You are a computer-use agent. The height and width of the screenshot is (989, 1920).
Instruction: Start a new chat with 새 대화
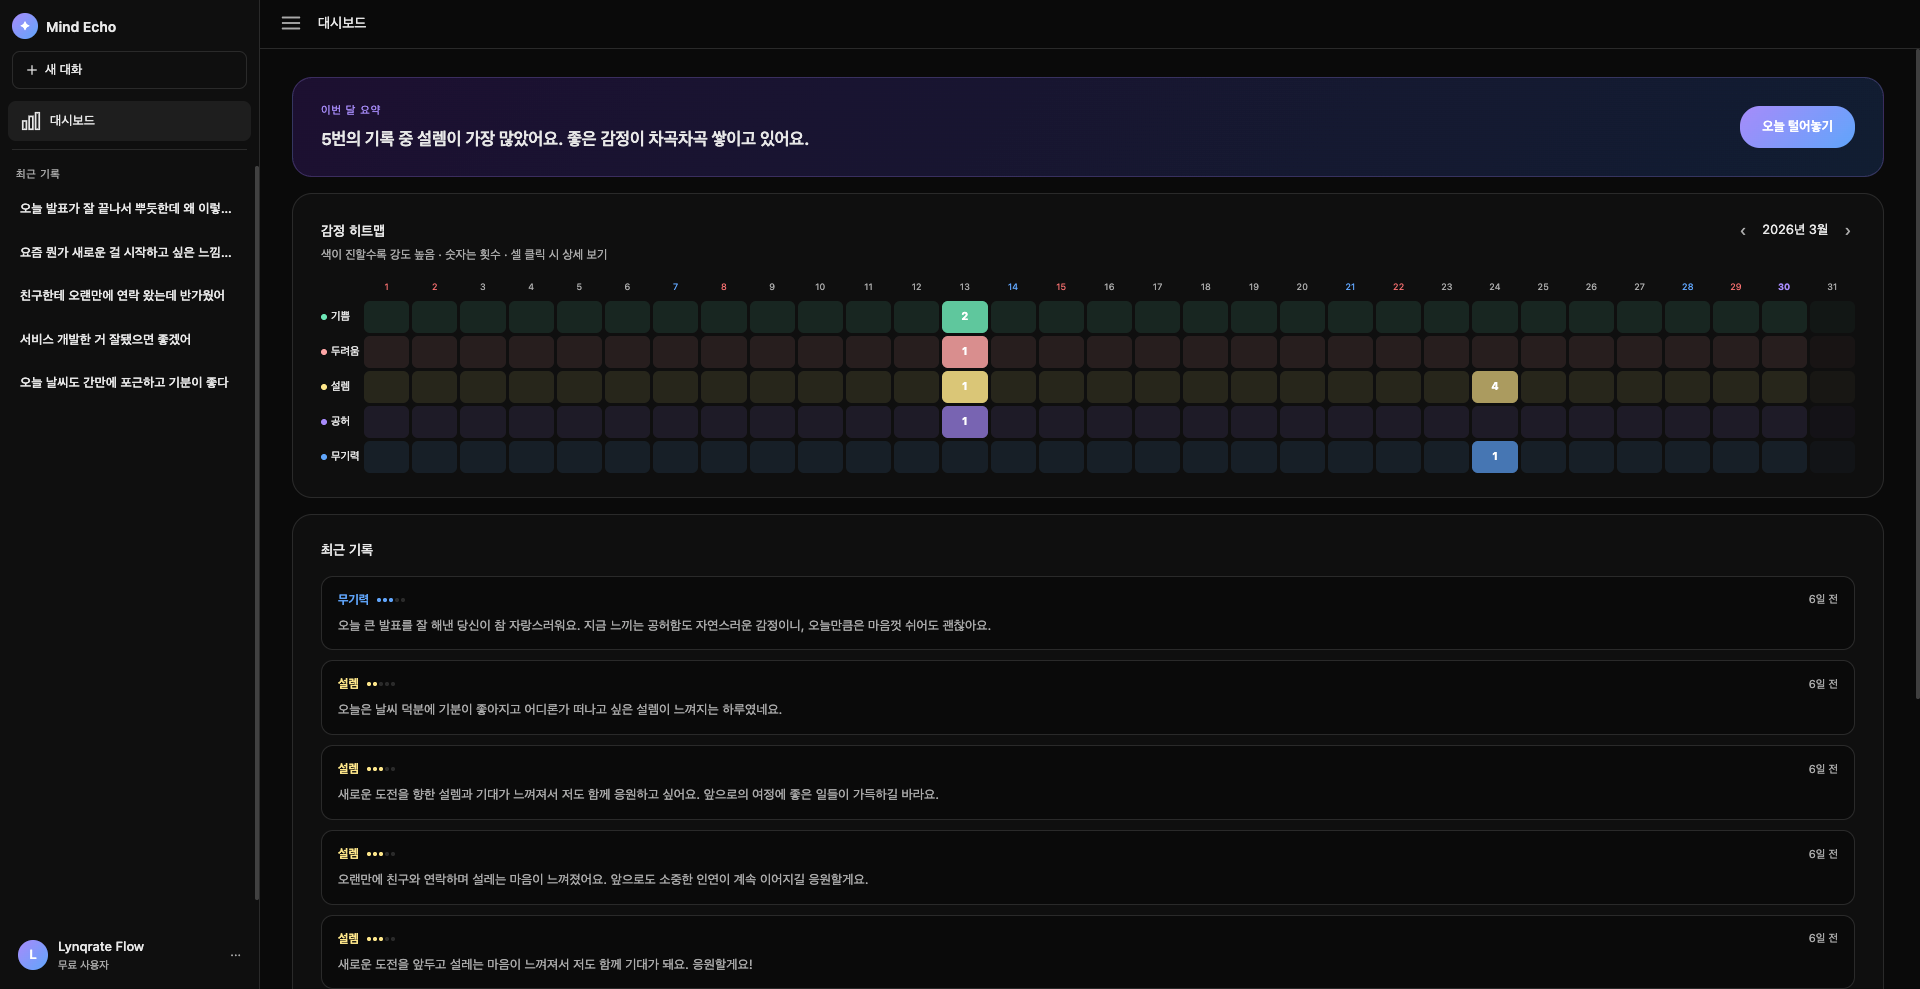click(x=129, y=70)
